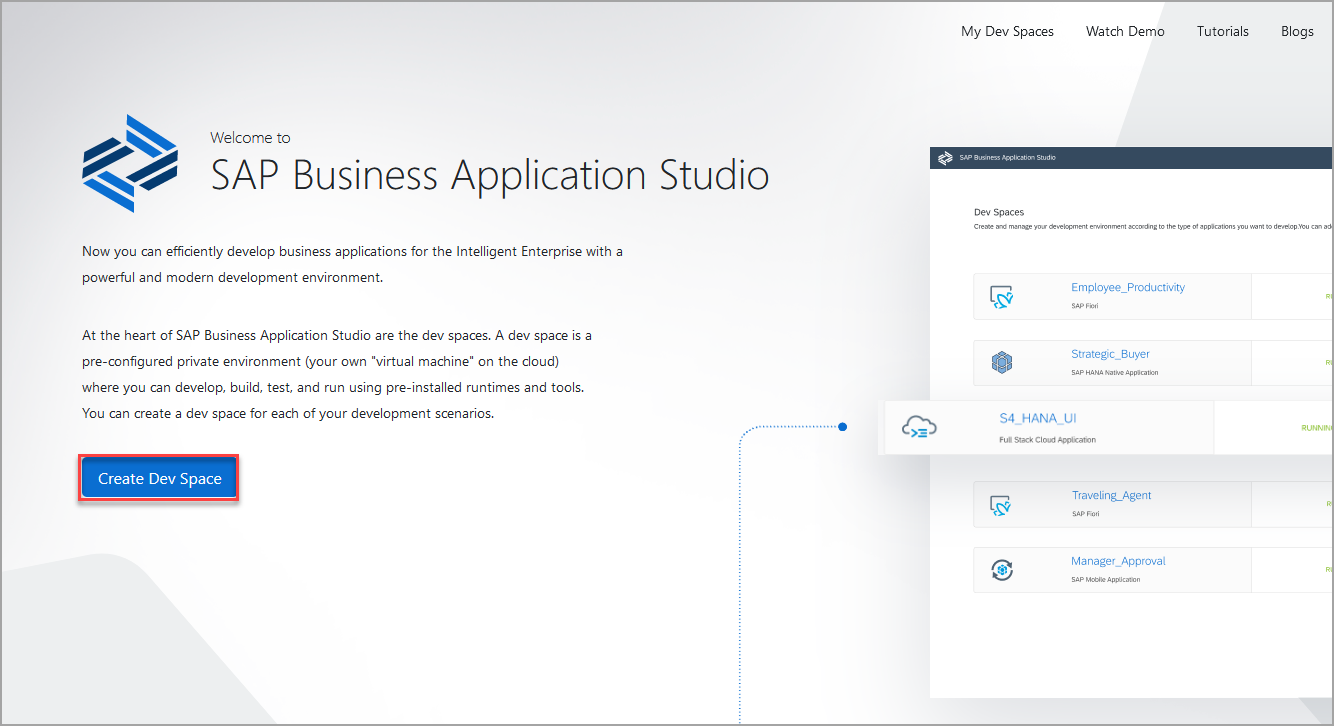This screenshot has width=1334, height=726.
Task: Click the 'Welcome to' text above title
Action: click(251, 138)
